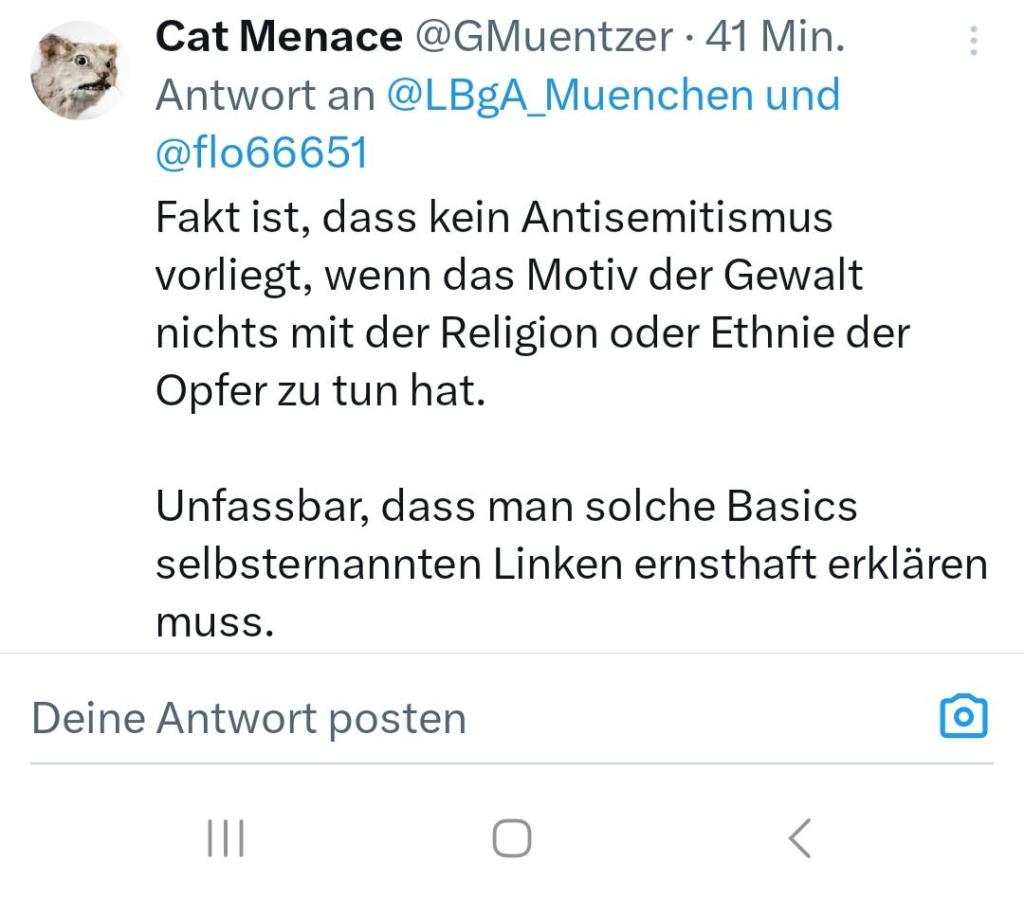Viewport: 1024px width, 897px height.
Task: Tap the @GMuentzer handle
Action: click(x=543, y=38)
